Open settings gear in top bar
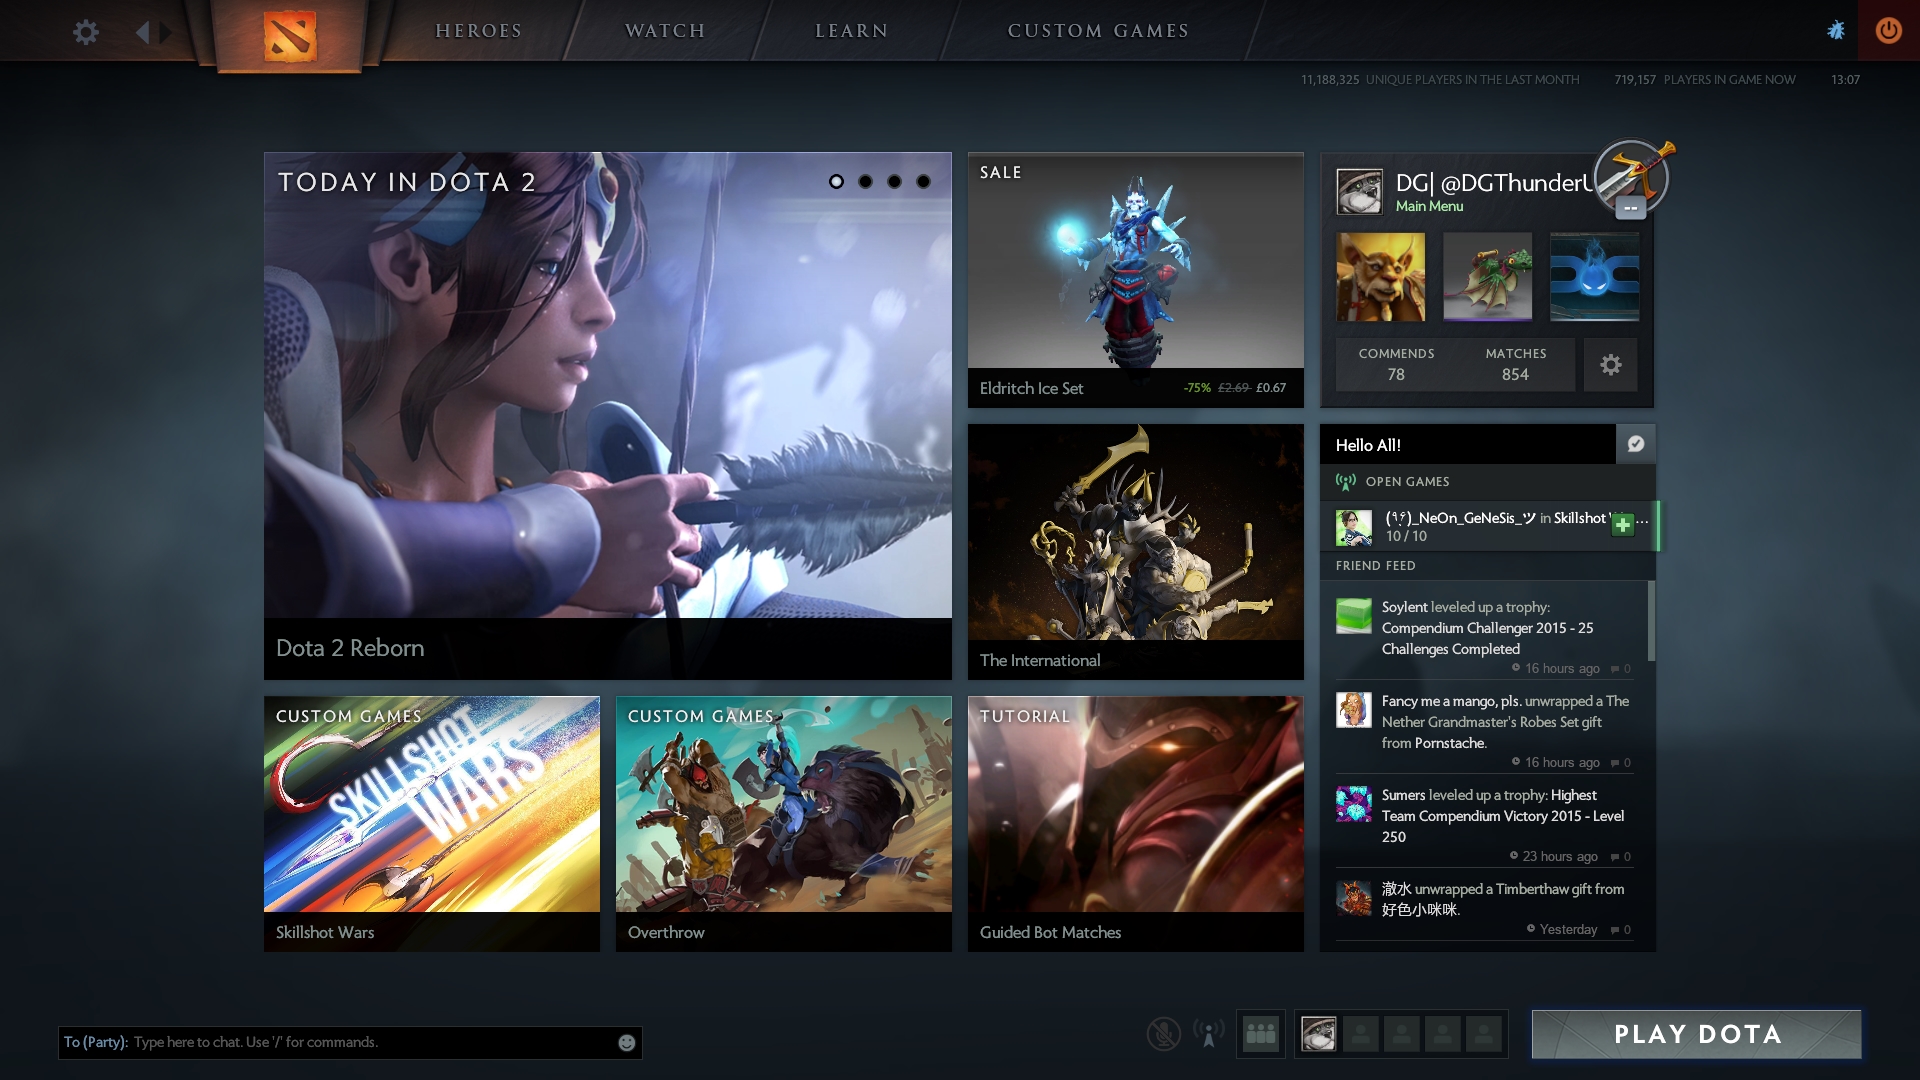Viewport: 1920px width, 1080px height. [86, 32]
